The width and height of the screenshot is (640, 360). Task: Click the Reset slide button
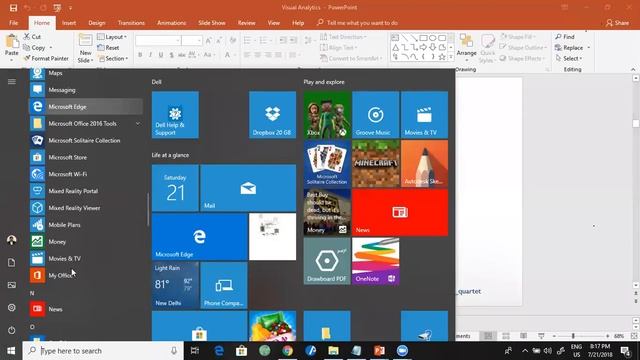[x=108, y=48]
